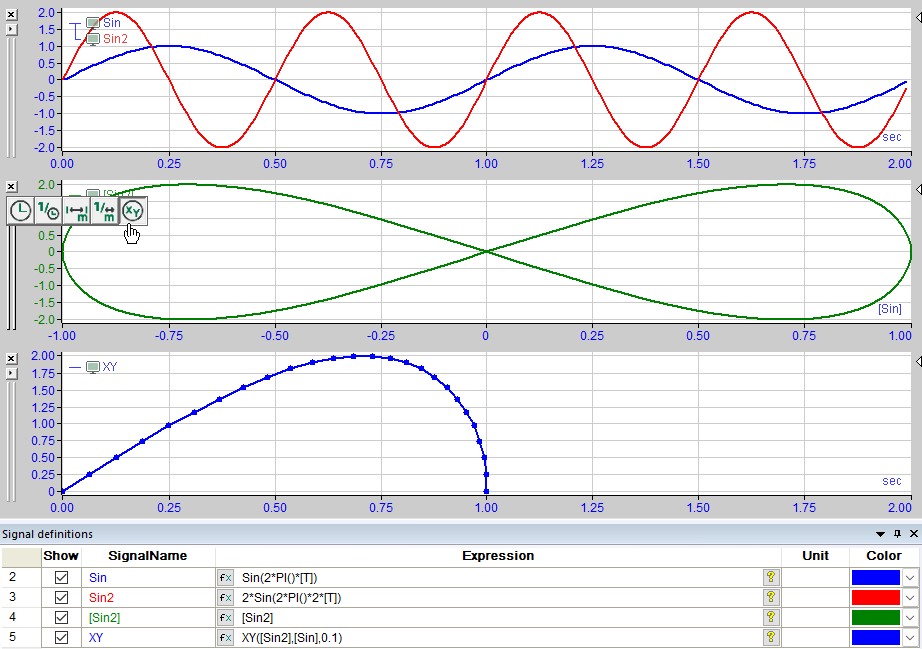This screenshot has height=649, width=922.
Task: Click the Sin legend label in top graph
Action: (x=112, y=23)
